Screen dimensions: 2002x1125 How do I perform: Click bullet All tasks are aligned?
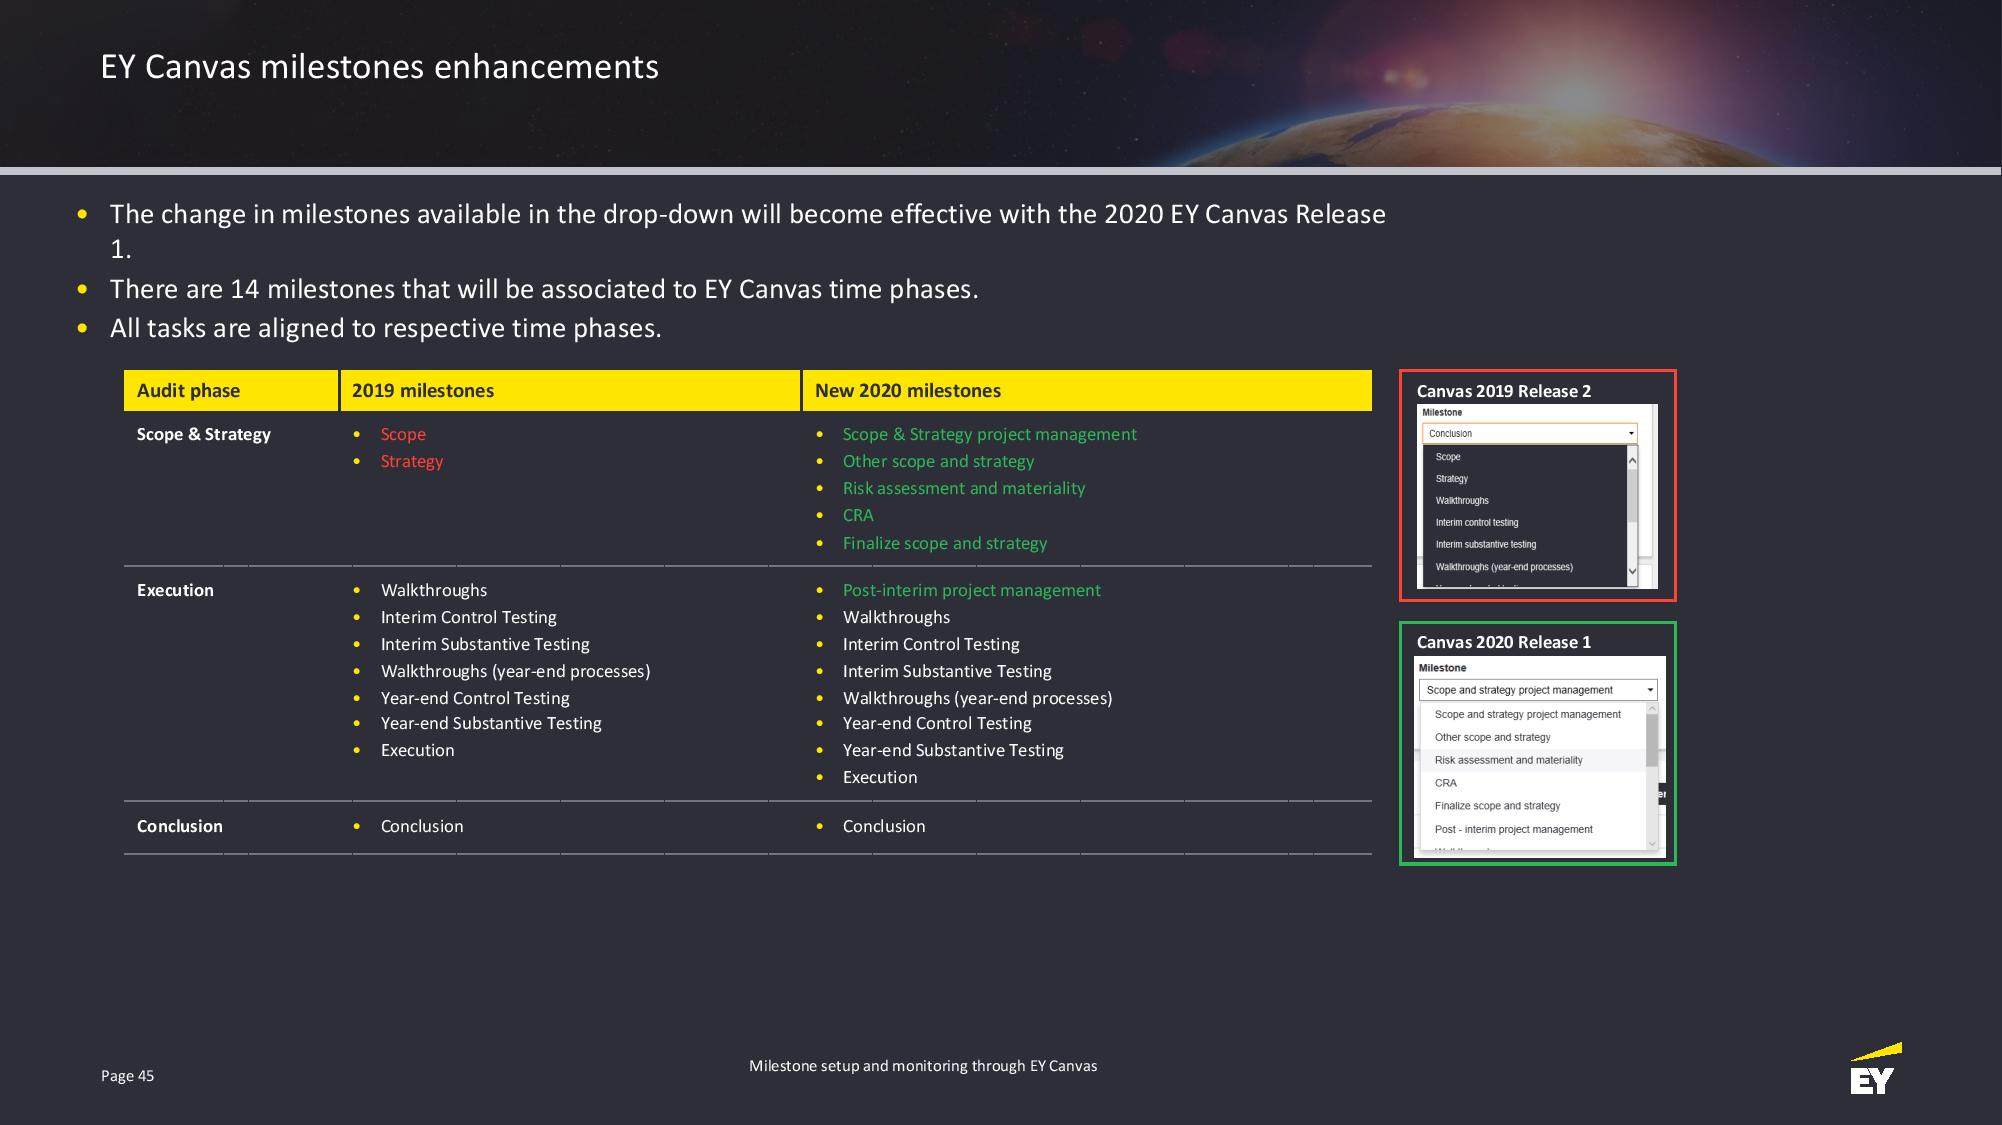(385, 328)
